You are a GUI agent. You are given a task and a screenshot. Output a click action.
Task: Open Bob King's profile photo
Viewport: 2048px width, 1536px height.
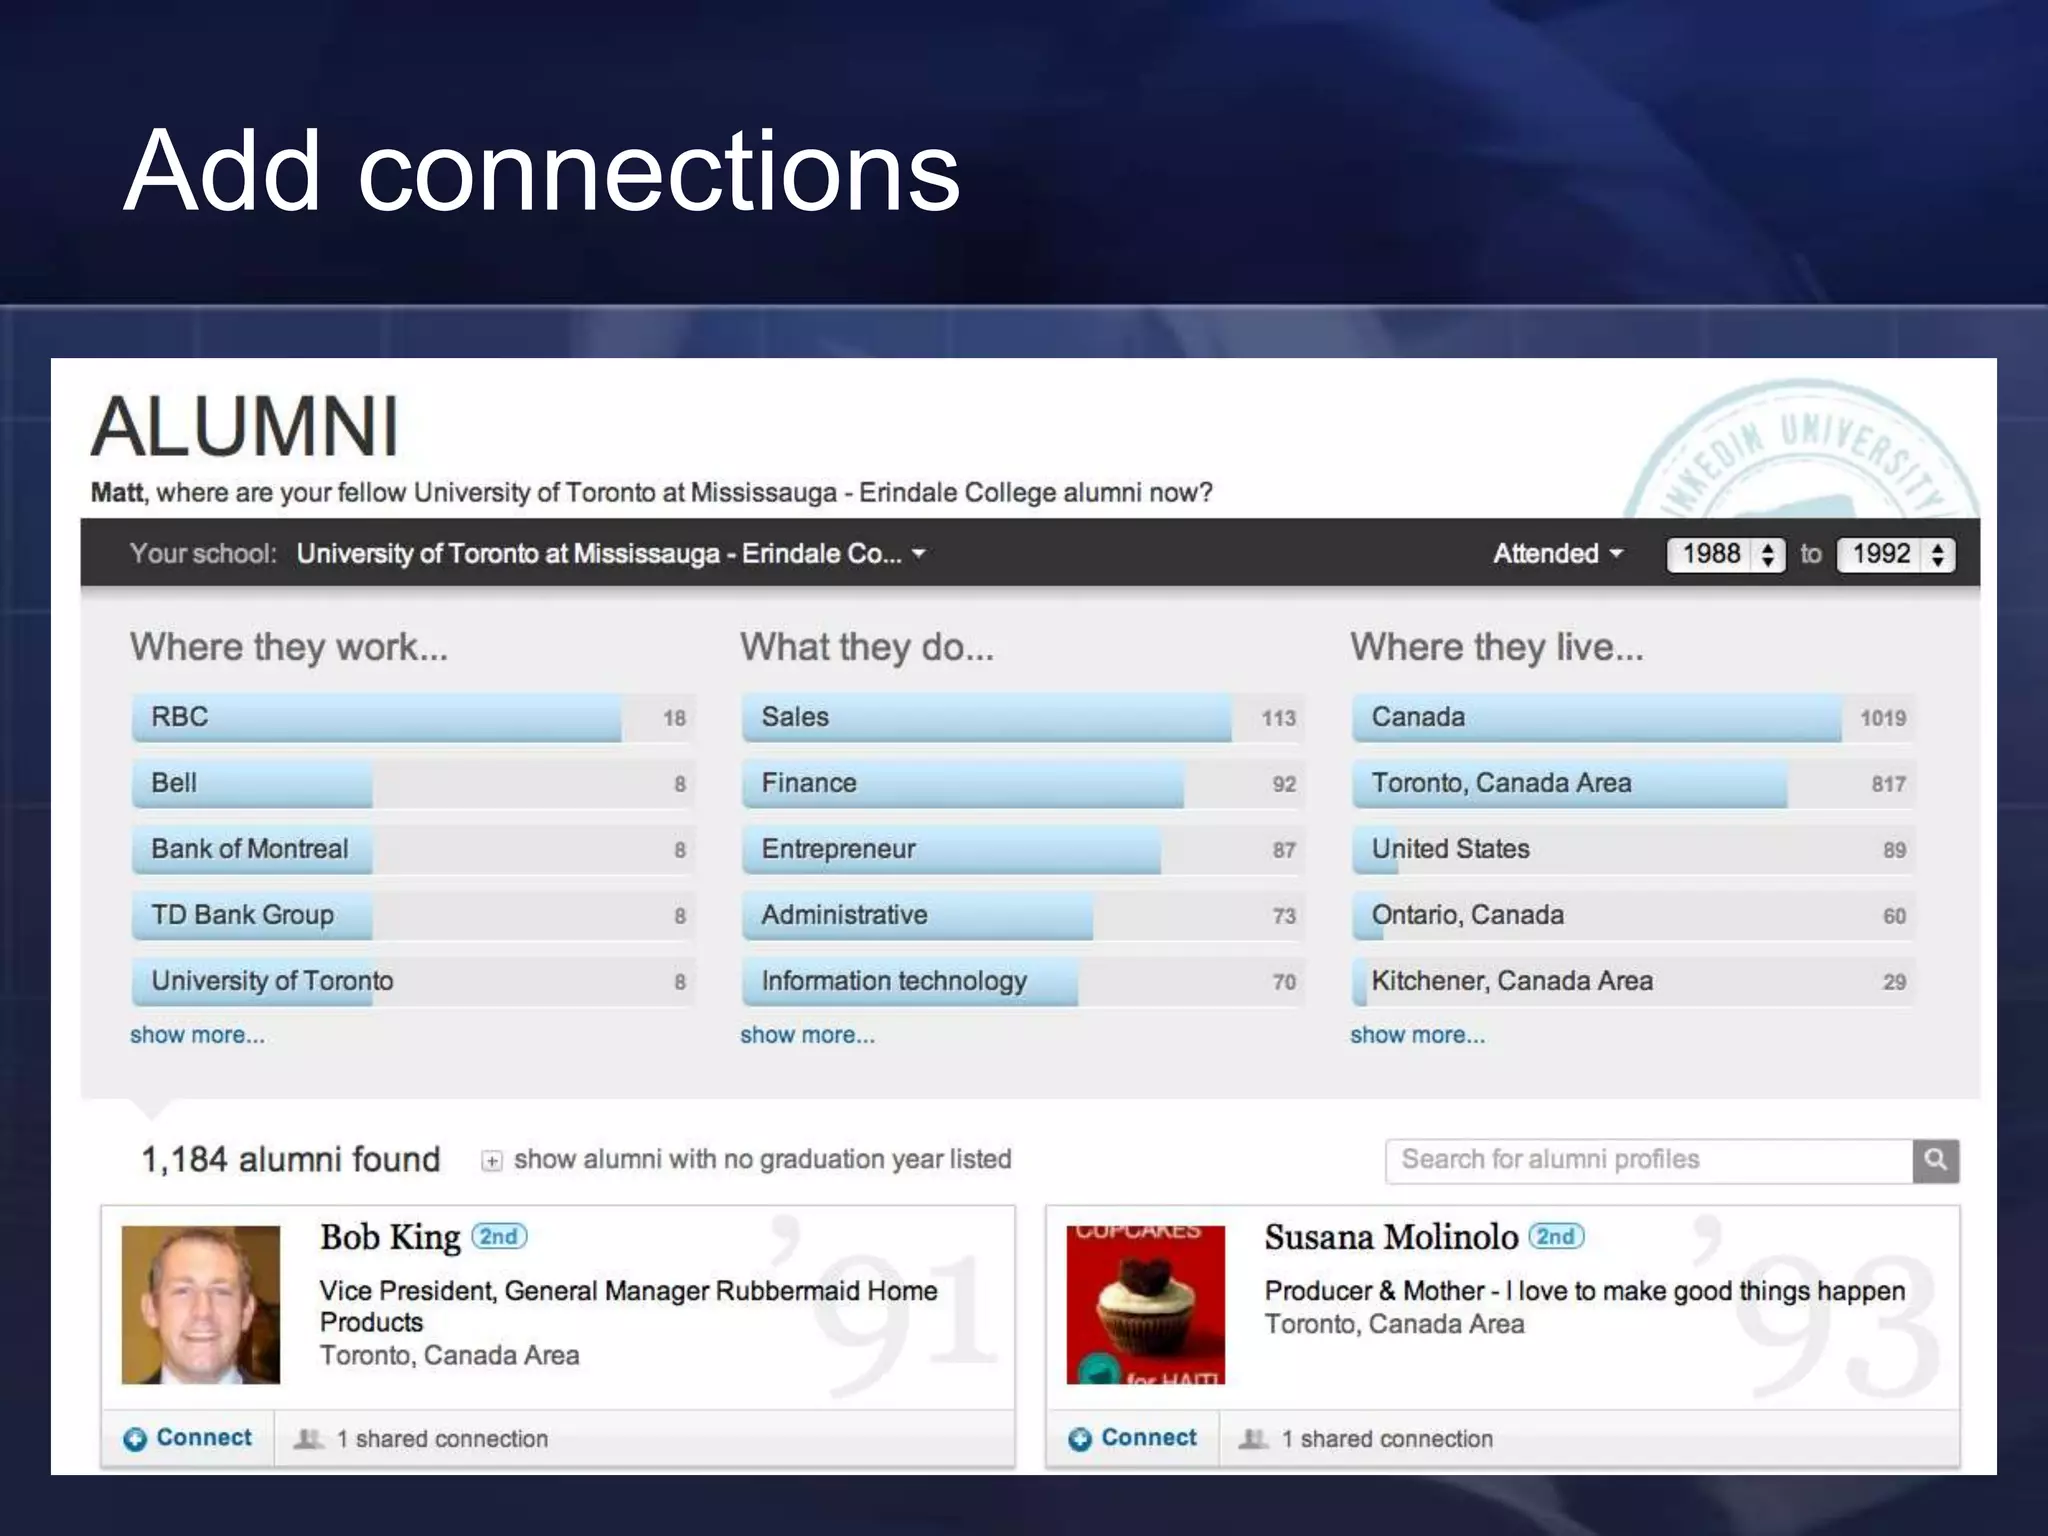pos(201,1305)
